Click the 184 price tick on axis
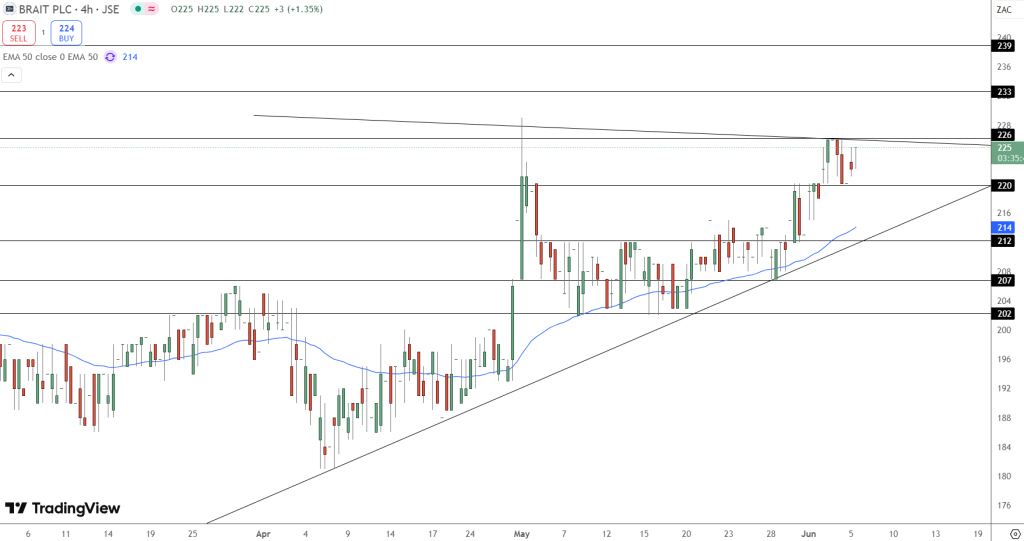The width and height of the screenshot is (1024, 541). [1004, 448]
